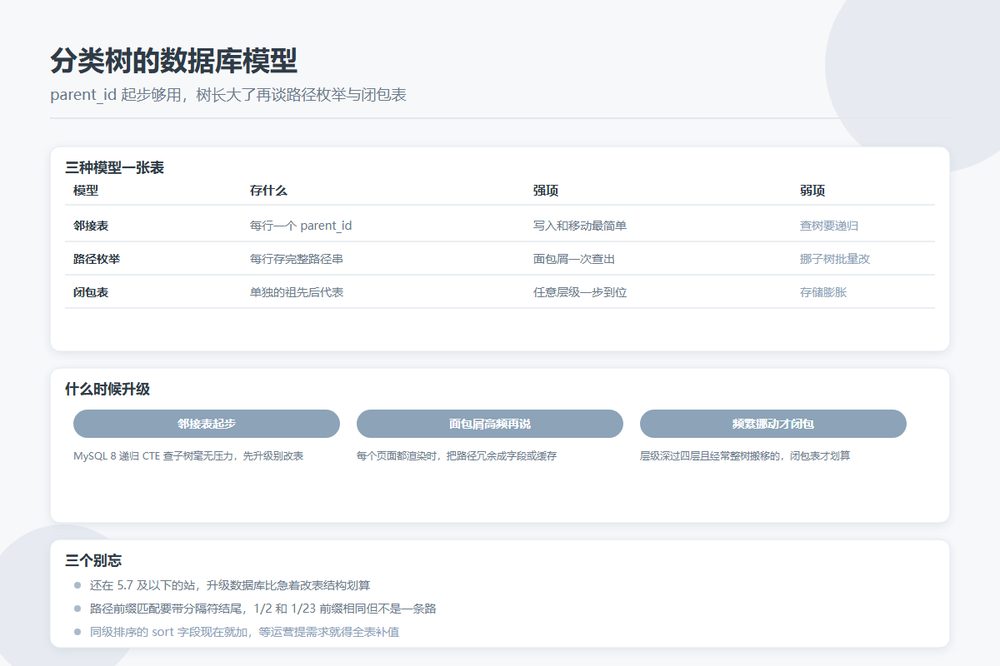Click the 邻接表起步 pill button
The image size is (1000, 666).
pos(207,424)
